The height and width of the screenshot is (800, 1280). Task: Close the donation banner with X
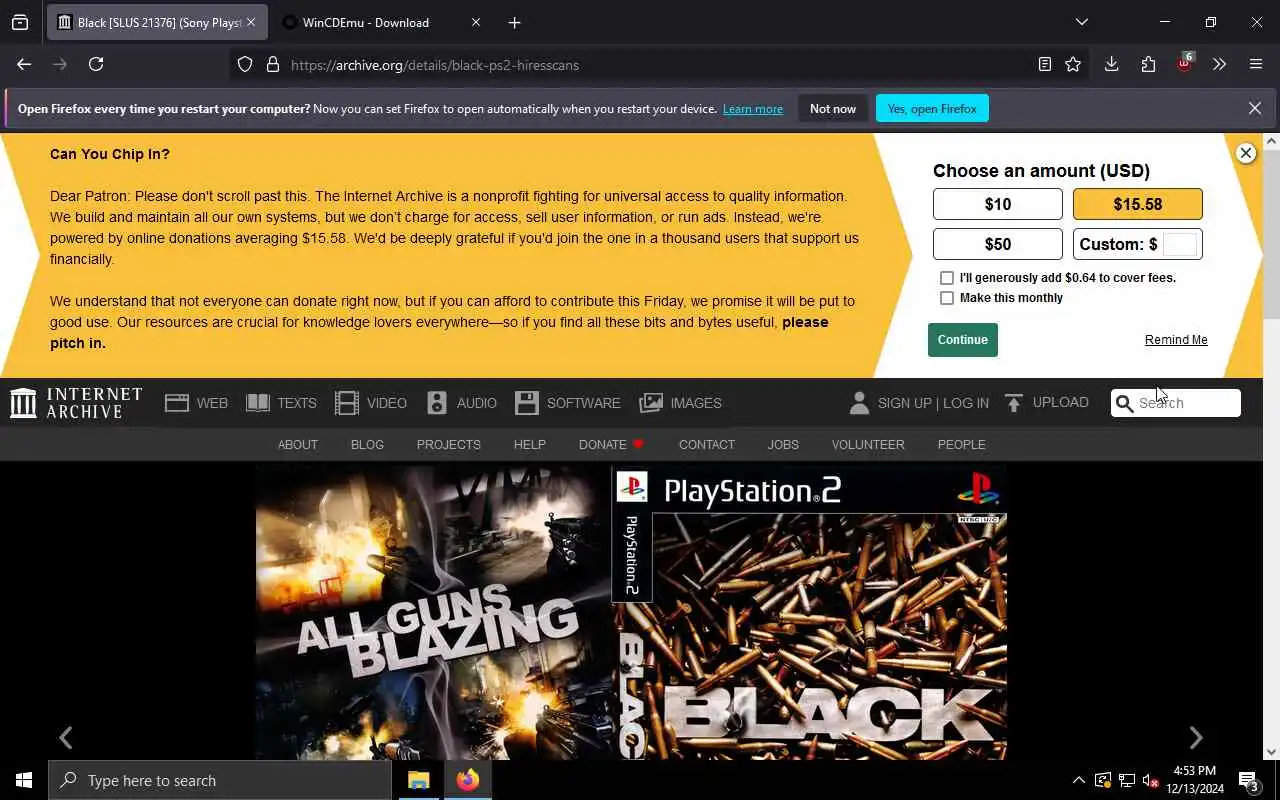pyautogui.click(x=1245, y=153)
